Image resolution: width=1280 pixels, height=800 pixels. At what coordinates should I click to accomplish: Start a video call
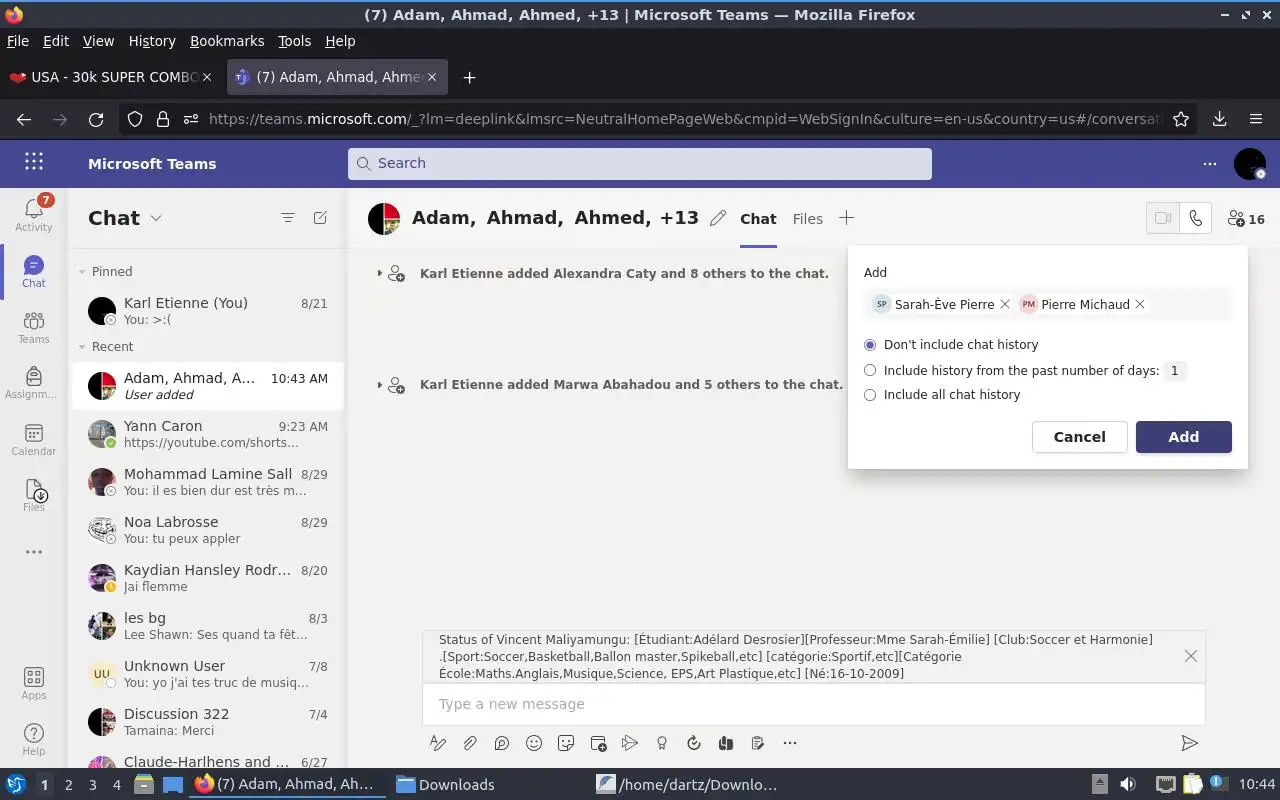click(1163, 218)
